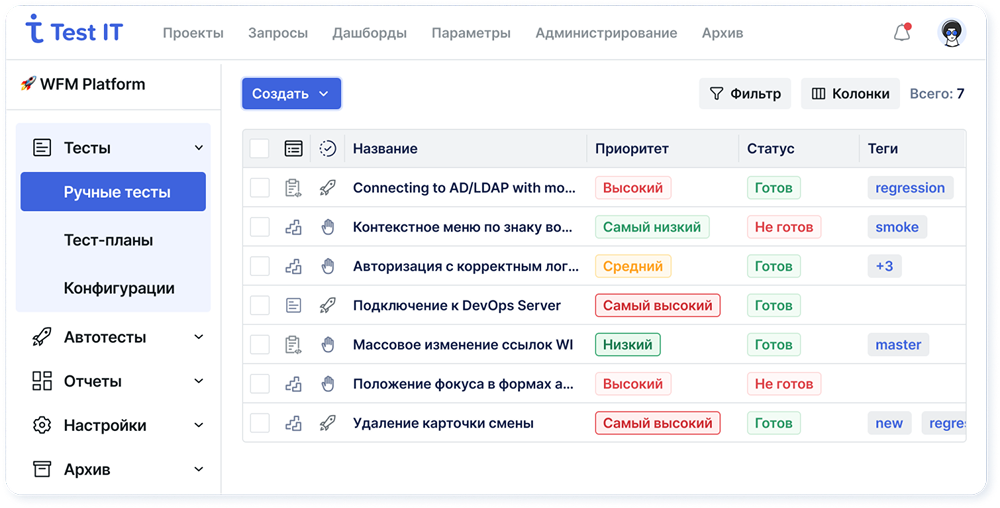
Task: Click checklist icon in Connecting to AD/LDAP row
Action: [x=293, y=187]
